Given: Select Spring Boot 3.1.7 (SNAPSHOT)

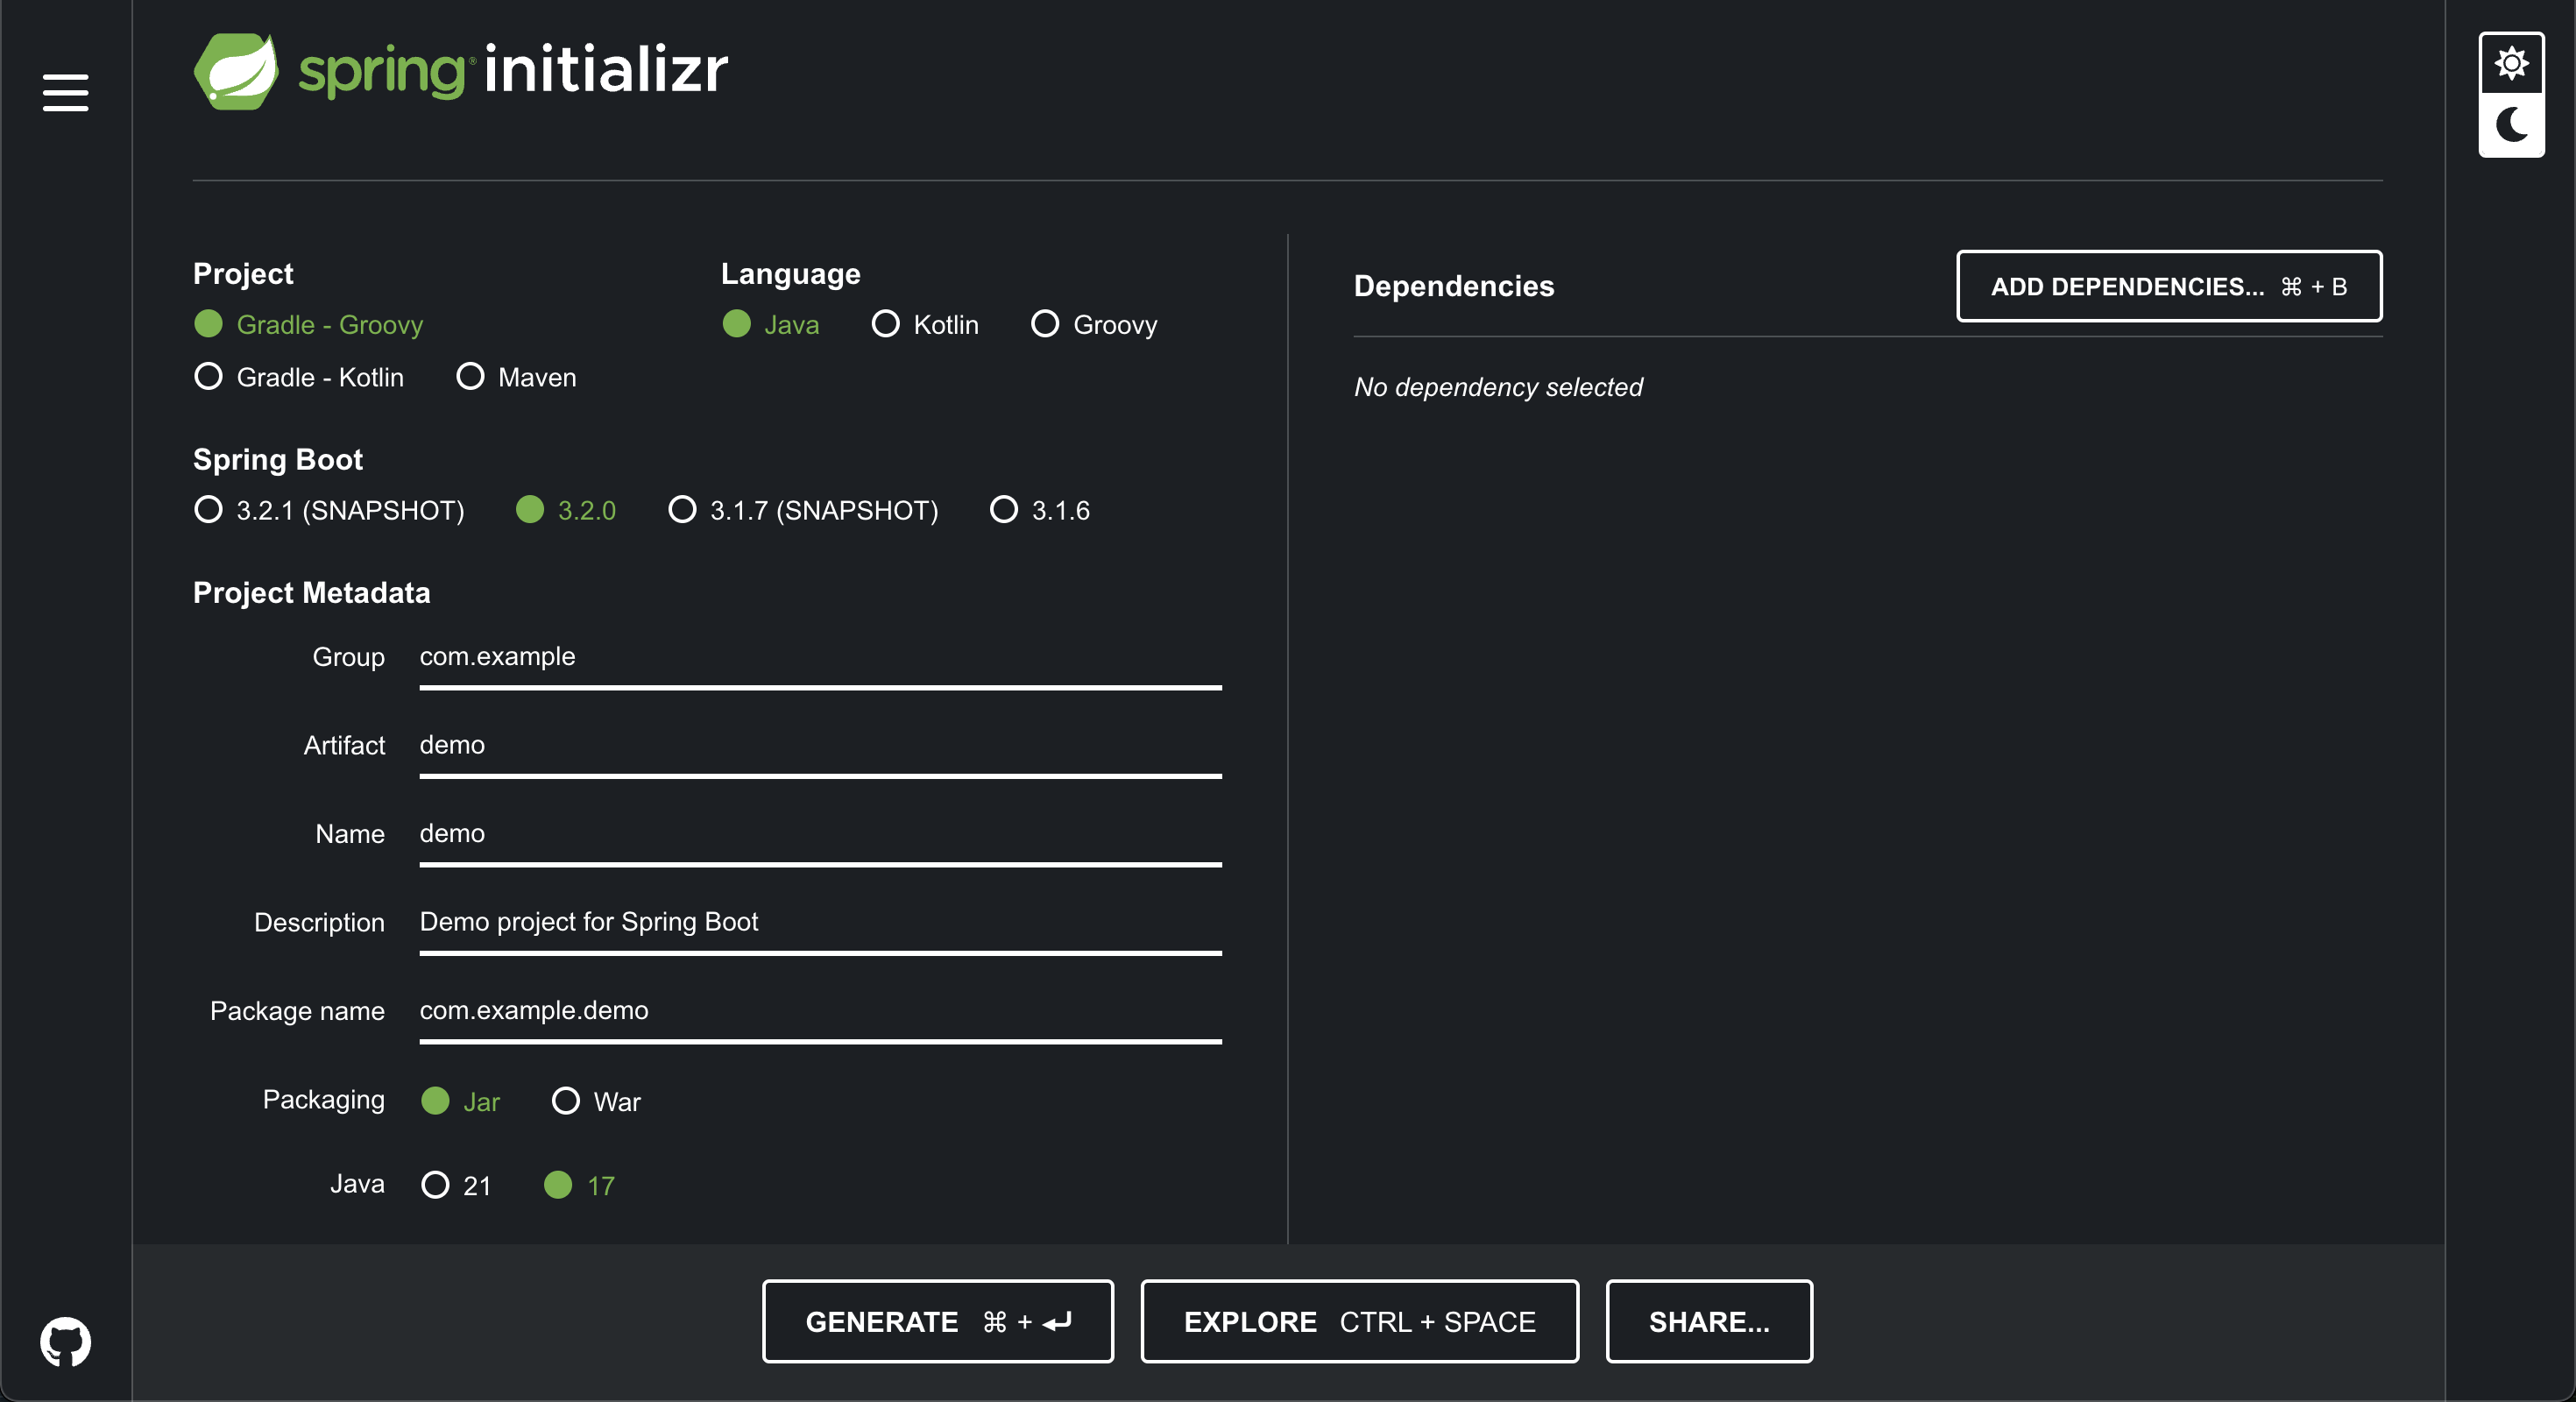Looking at the screenshot, I should 803,510.
